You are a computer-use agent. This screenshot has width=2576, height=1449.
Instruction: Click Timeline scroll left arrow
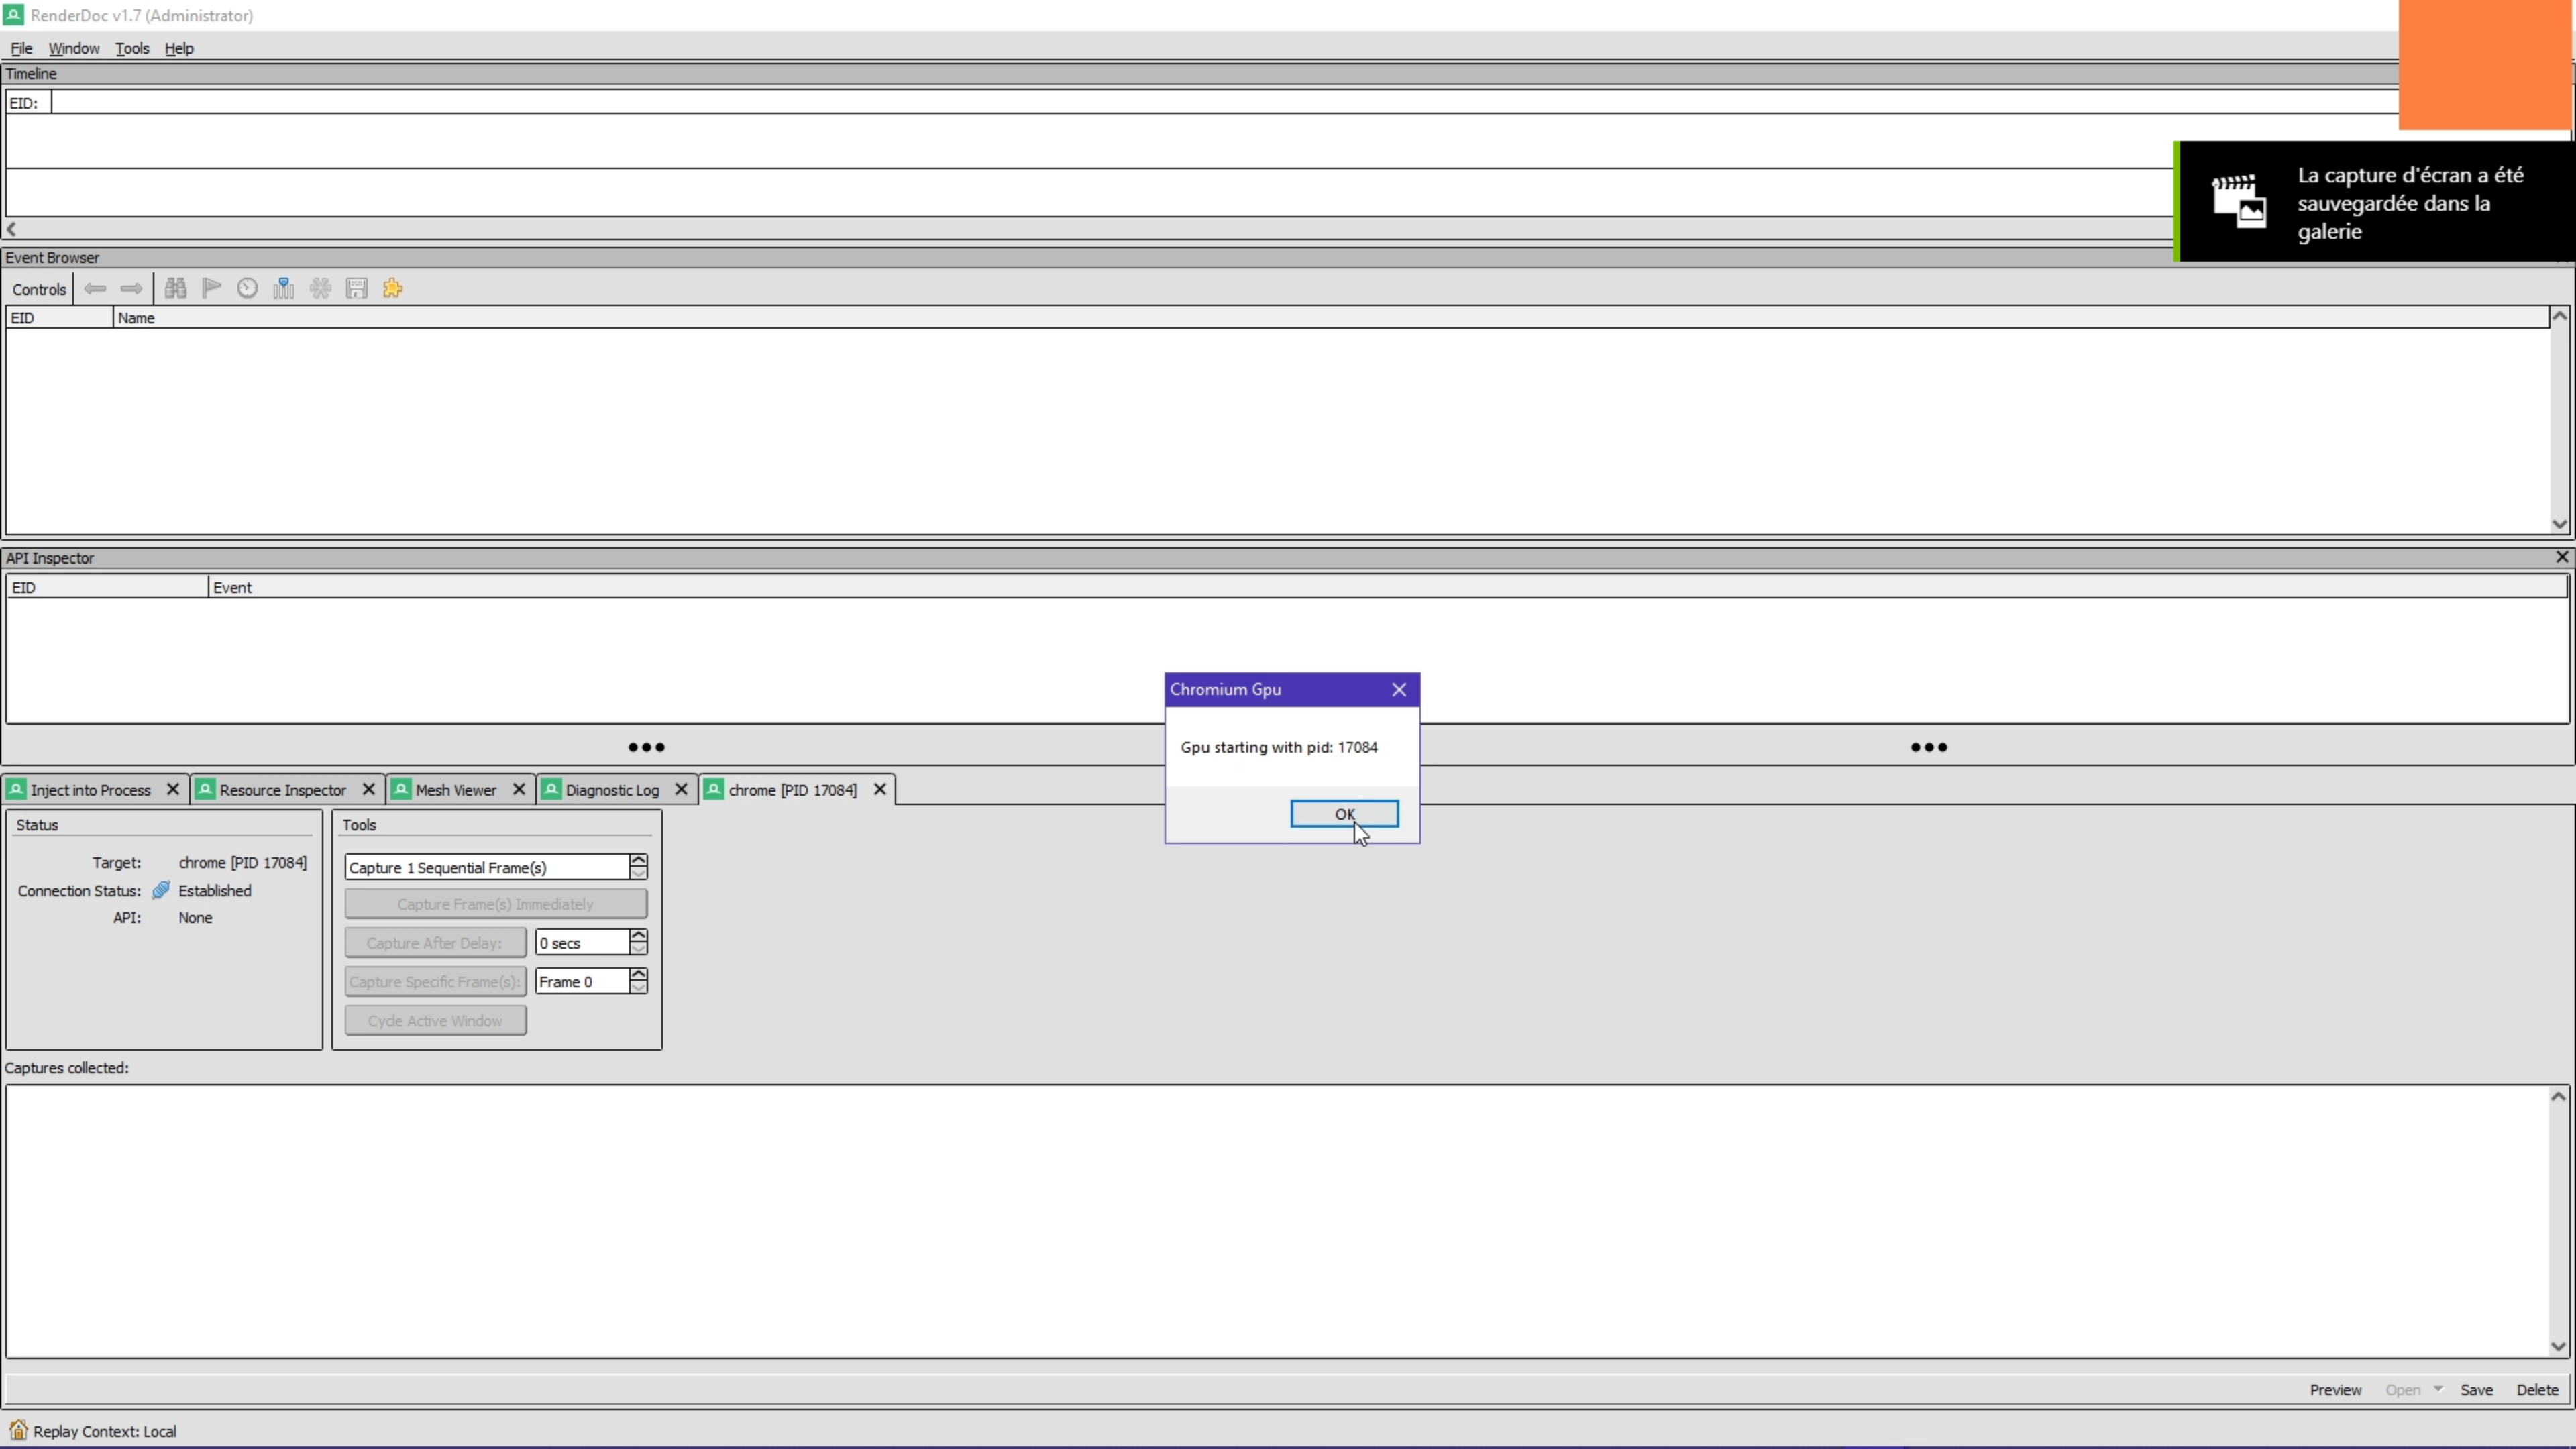[x=11, y=229]
